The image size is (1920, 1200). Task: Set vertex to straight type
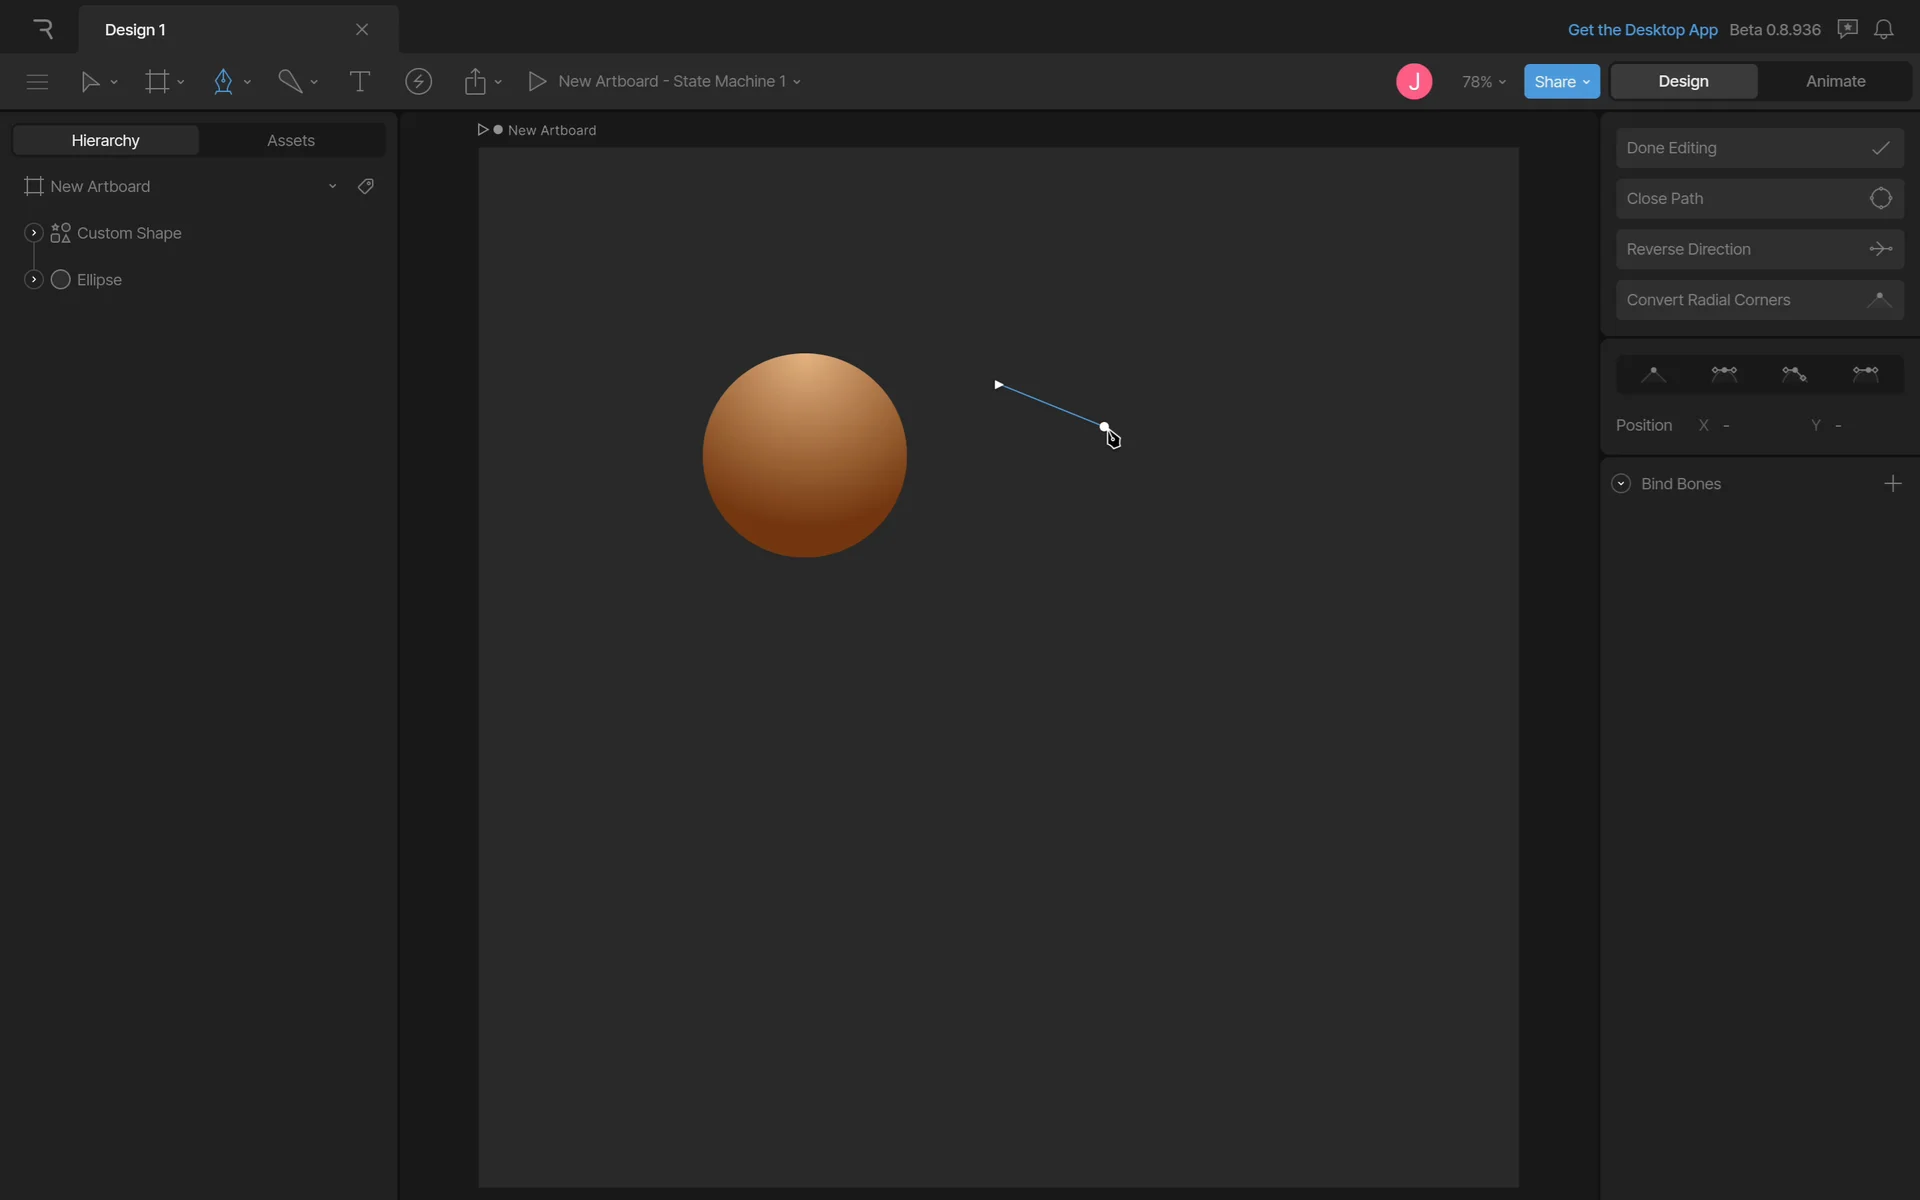[x=1653, y=374]
